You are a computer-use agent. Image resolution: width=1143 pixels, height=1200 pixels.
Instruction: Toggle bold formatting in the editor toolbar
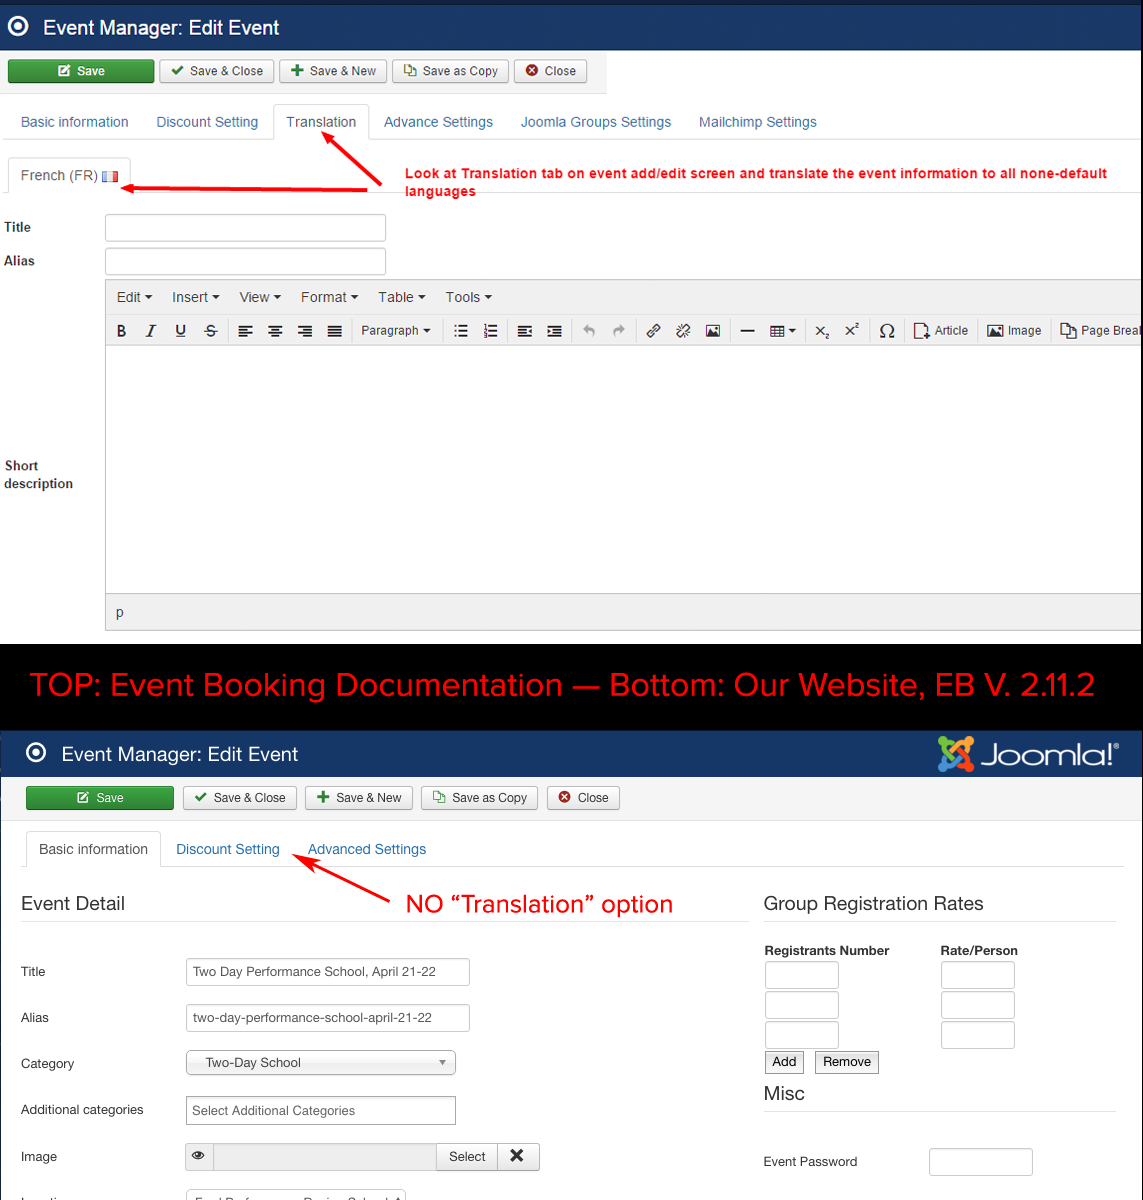pyautogui.click(x=122, y=331)
